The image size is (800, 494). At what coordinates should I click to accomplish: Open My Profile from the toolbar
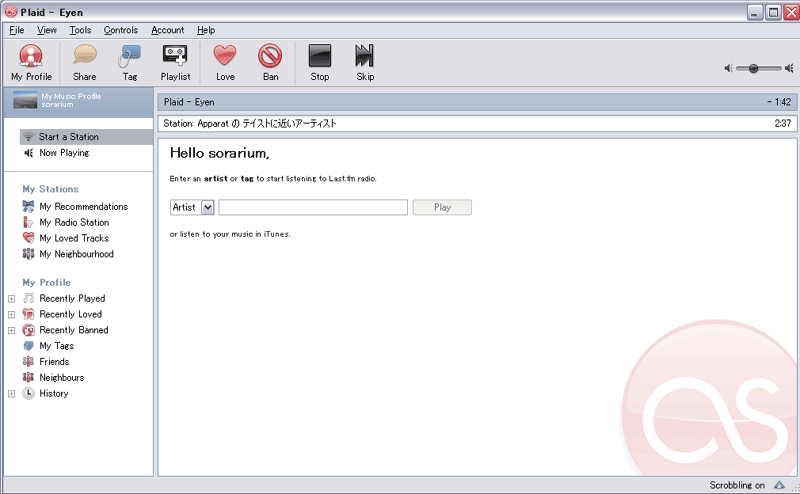click(31, 63)
